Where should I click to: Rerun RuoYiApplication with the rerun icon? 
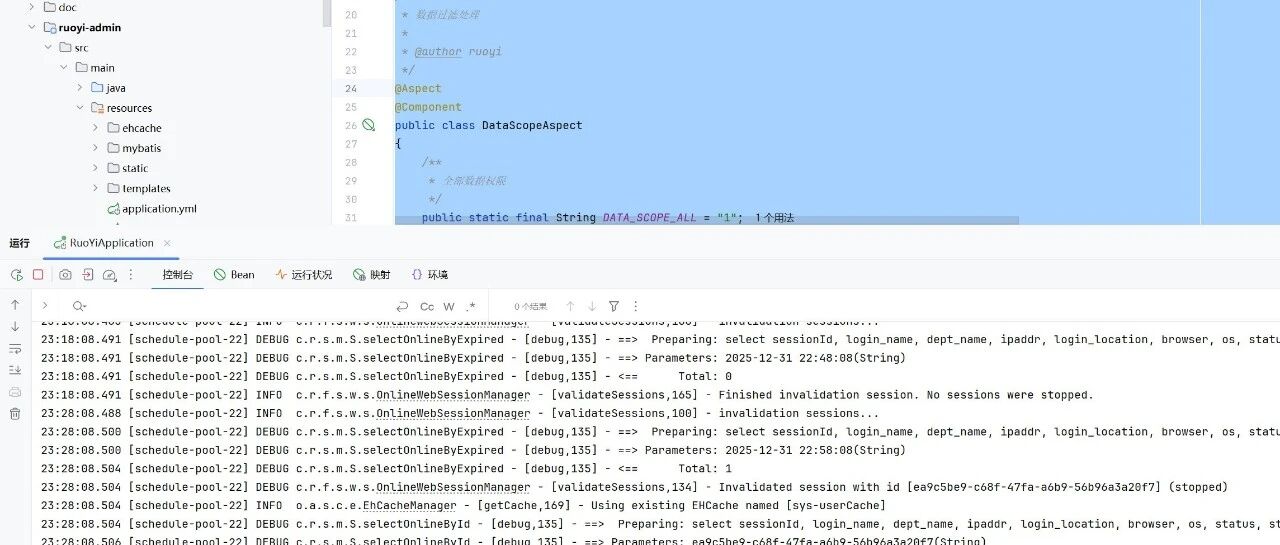(x=16, y=274)
